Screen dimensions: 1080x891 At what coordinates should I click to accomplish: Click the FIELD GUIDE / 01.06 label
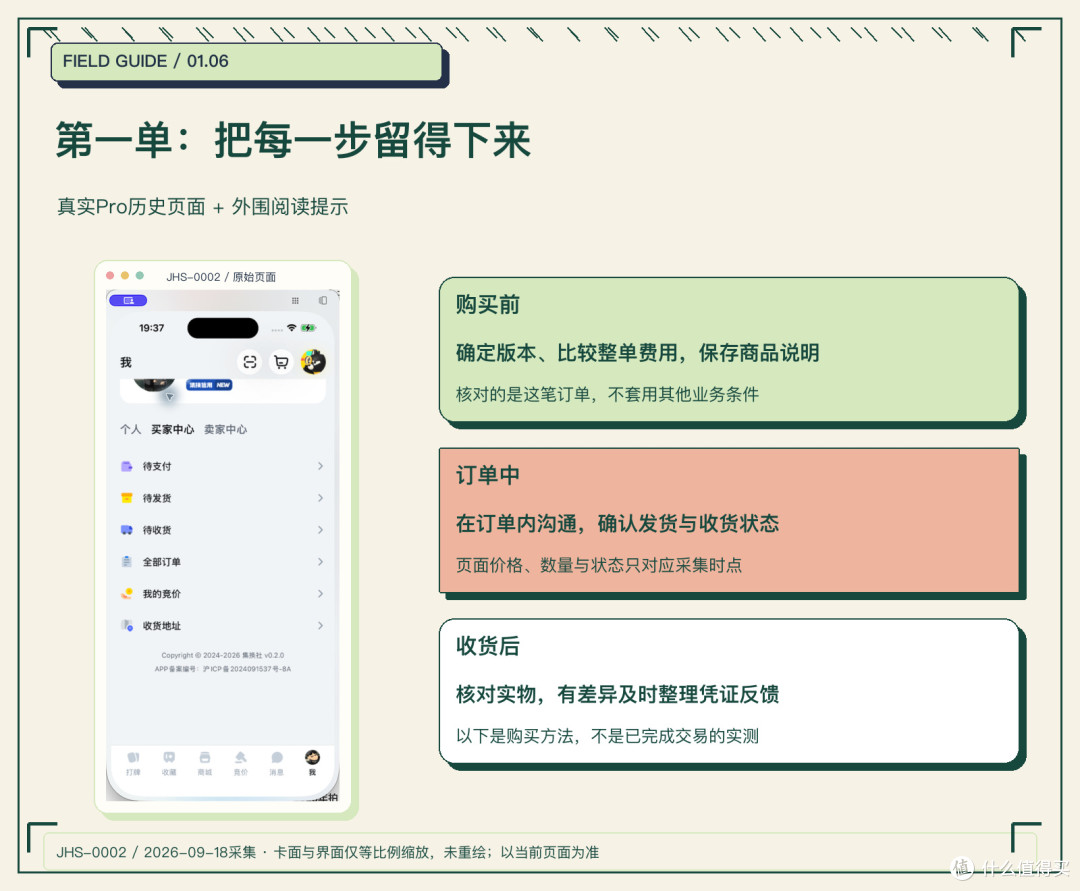(x=145, y=61)
